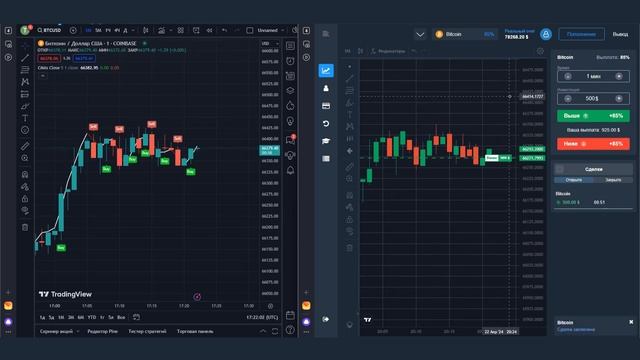640x360 pixels.
Task: Open the BTCUSD symbol search in TradingView
Action: pyautogui.click(x=49, y=30)
